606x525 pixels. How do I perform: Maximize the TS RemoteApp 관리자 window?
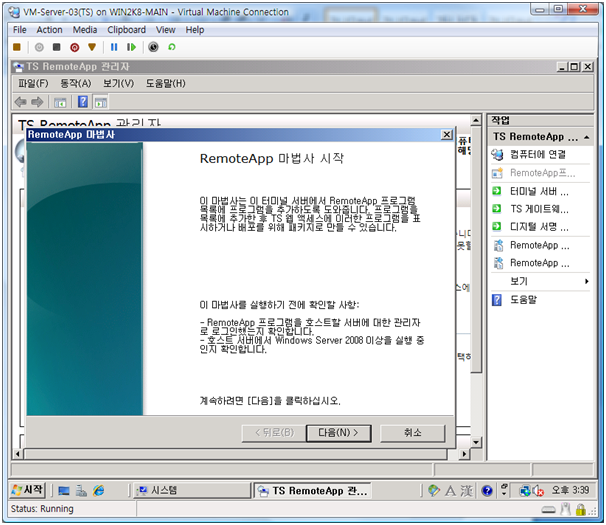575,66
